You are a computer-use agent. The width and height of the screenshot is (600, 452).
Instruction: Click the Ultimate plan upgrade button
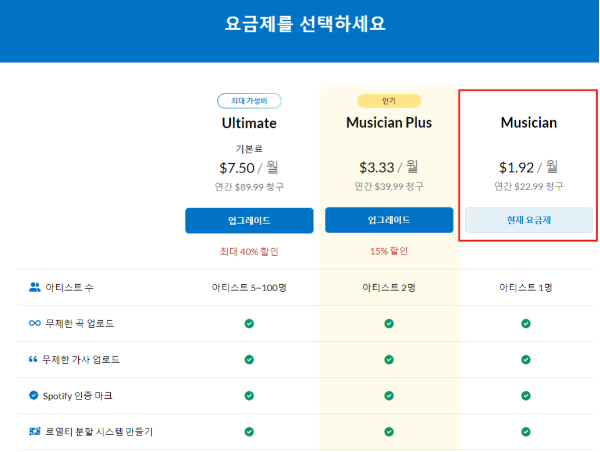pos(249,220)
